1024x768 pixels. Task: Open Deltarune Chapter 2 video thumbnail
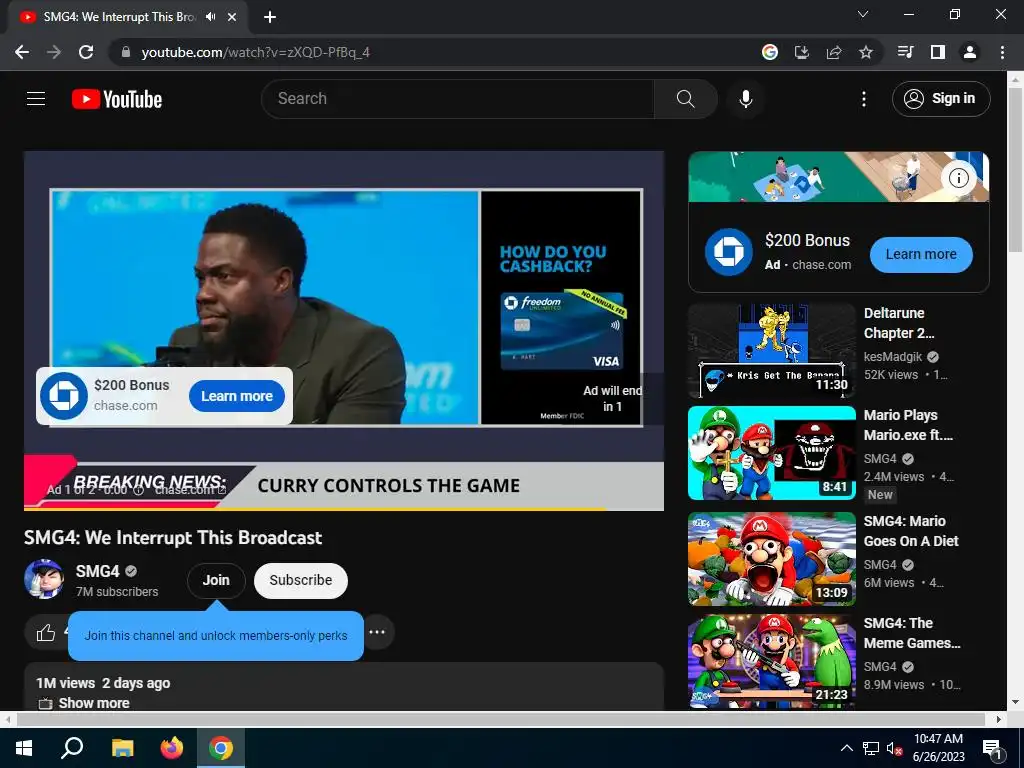[x=772, y=350]
